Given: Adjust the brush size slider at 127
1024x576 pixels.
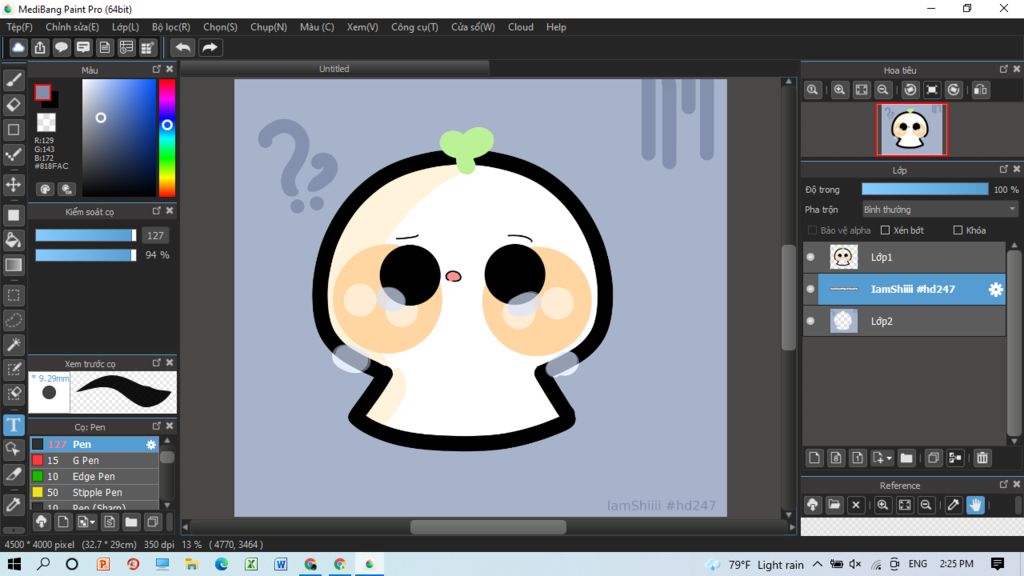Looking at the screenshot, I should [86, 235].
